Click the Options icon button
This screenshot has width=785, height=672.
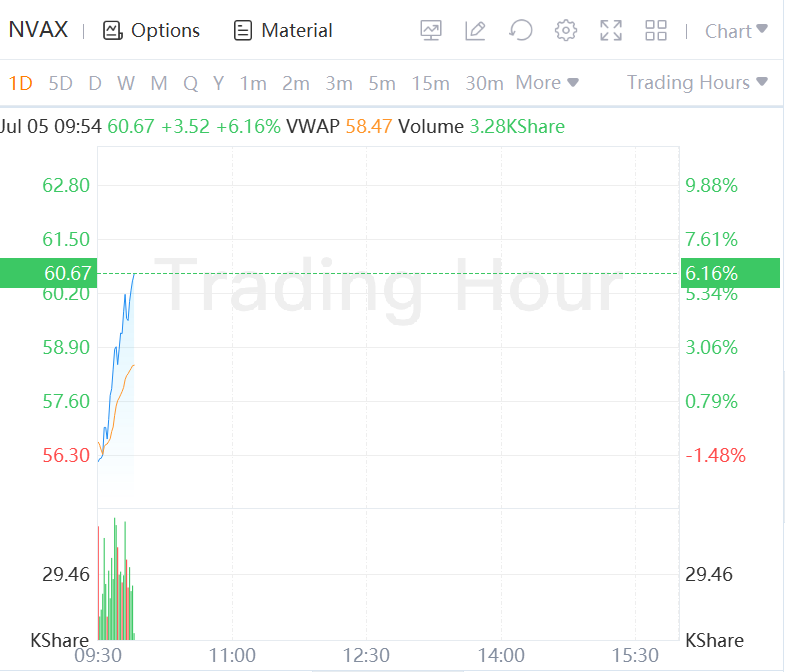pos(112,31)
